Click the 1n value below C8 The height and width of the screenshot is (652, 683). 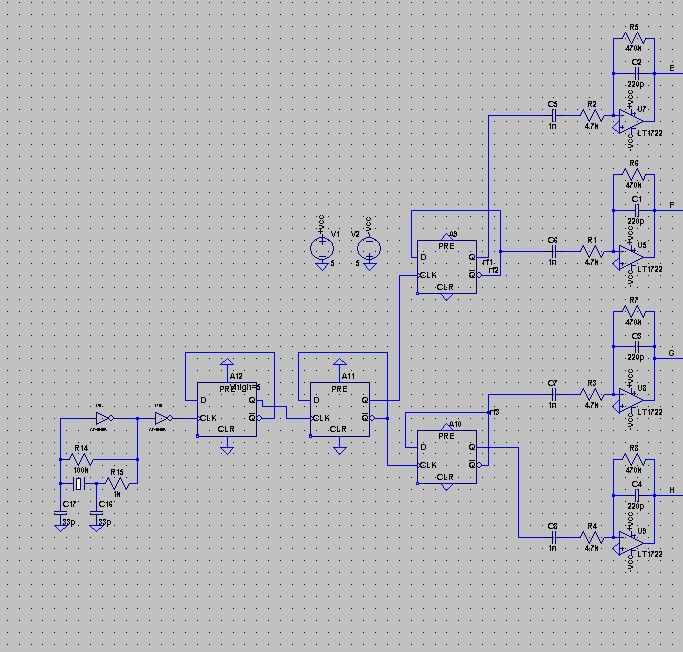pyautogui.click(x=552, y=548)
